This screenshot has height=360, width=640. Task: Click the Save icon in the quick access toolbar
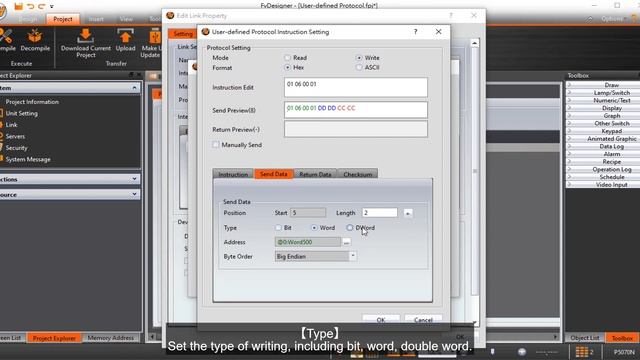[18, 6]
